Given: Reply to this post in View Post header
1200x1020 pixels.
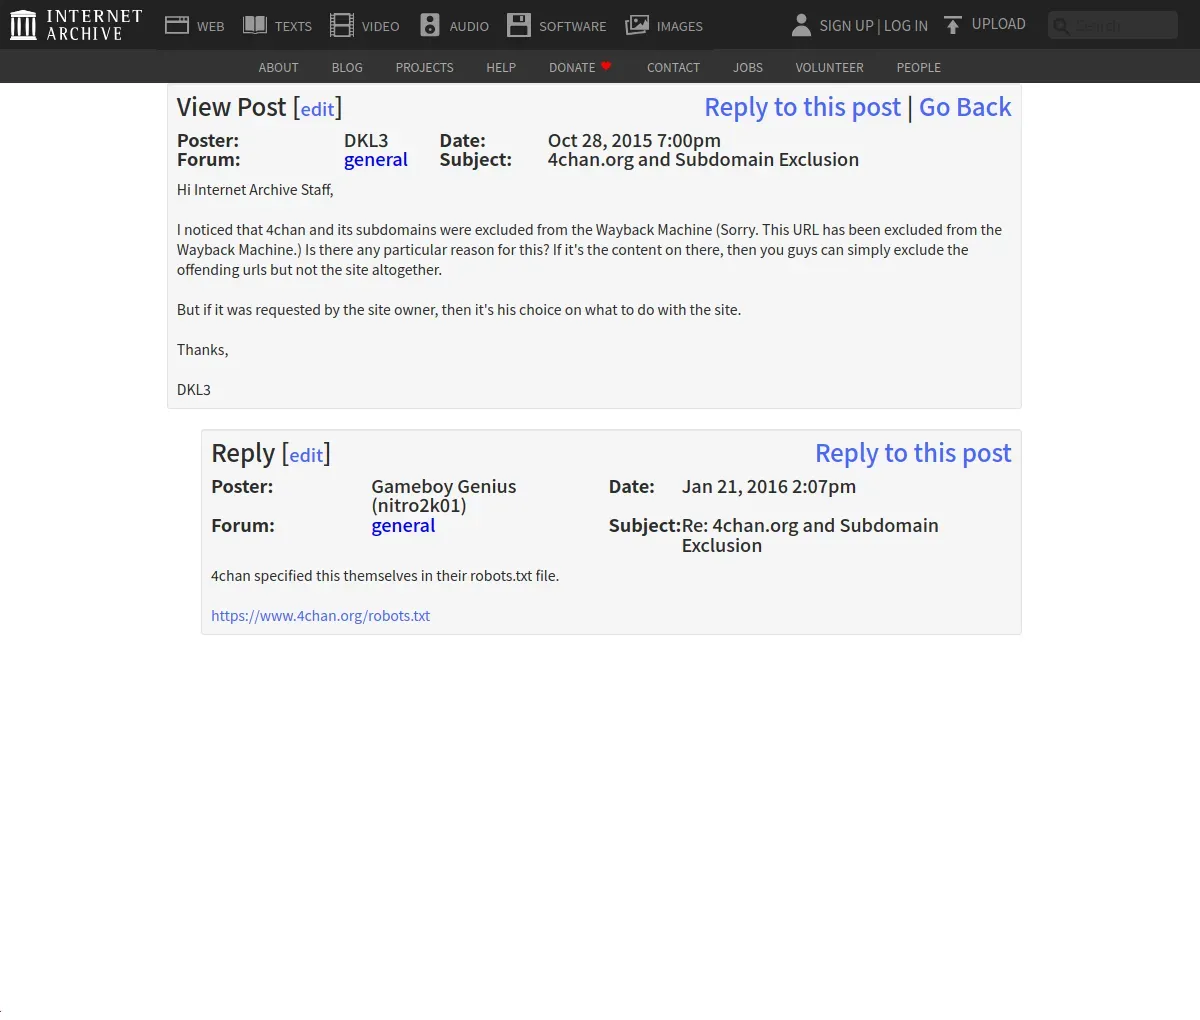Looking at the screenshot, I should (803, 107).
